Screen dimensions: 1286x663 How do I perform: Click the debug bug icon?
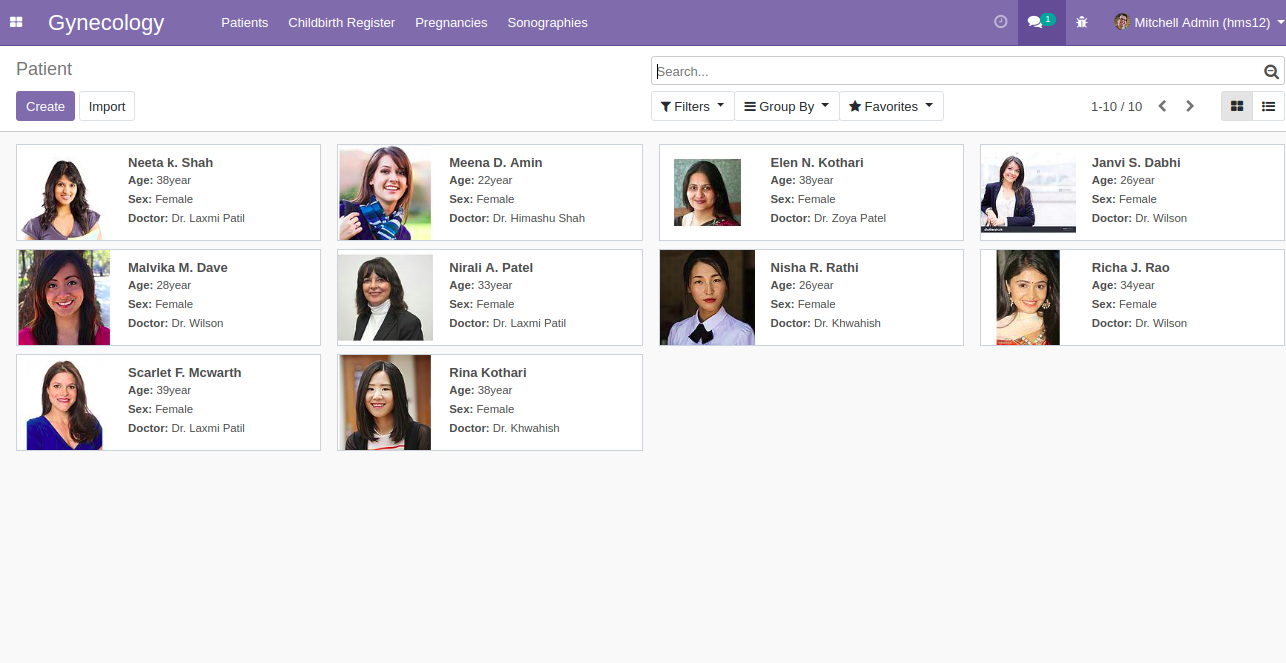tap(1082, 22)
